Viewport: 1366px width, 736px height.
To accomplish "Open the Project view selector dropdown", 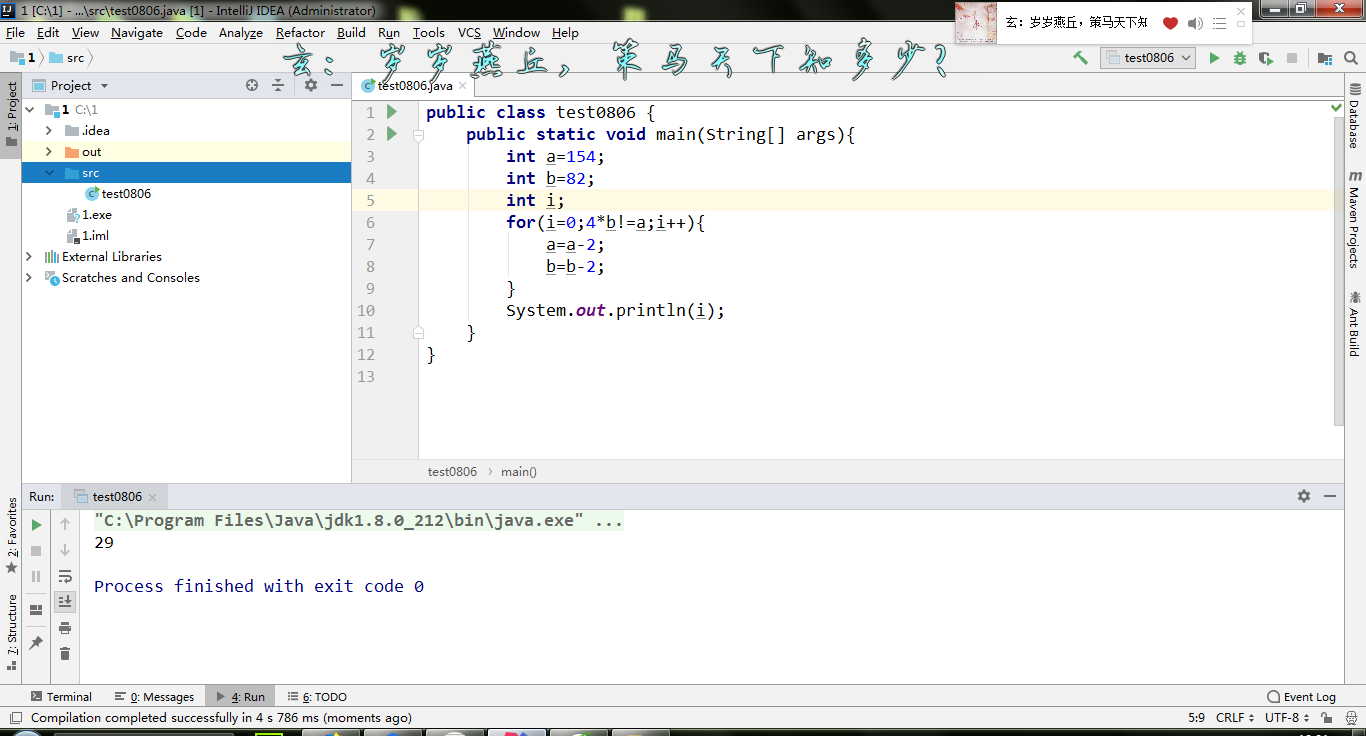I will pos(71,85).
